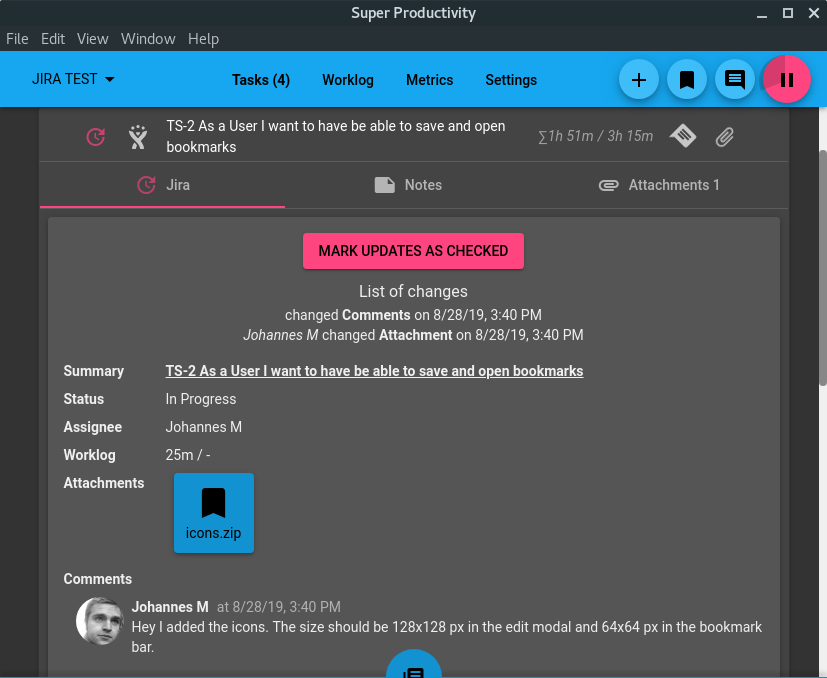Start time tracking with the pink clock icon
Screen dimensions: 827x678
pos(95,137)
